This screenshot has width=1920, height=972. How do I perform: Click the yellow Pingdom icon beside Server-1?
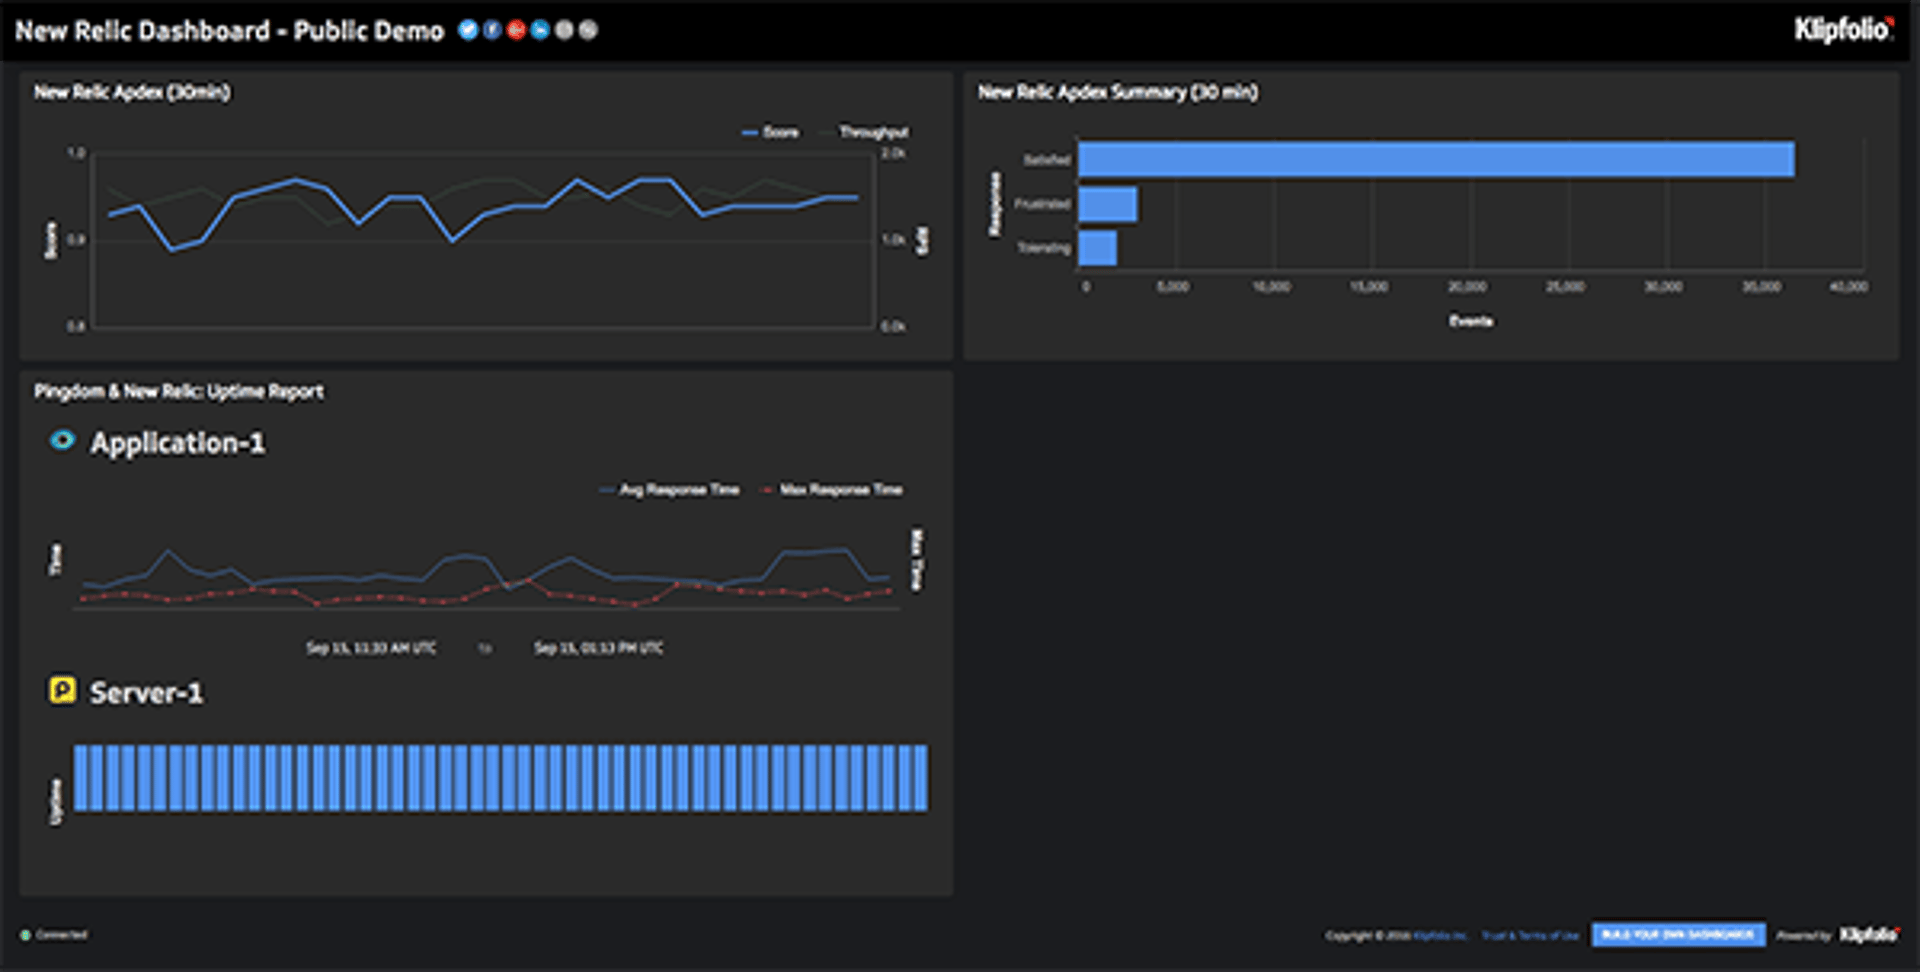[x=62, y=690]
